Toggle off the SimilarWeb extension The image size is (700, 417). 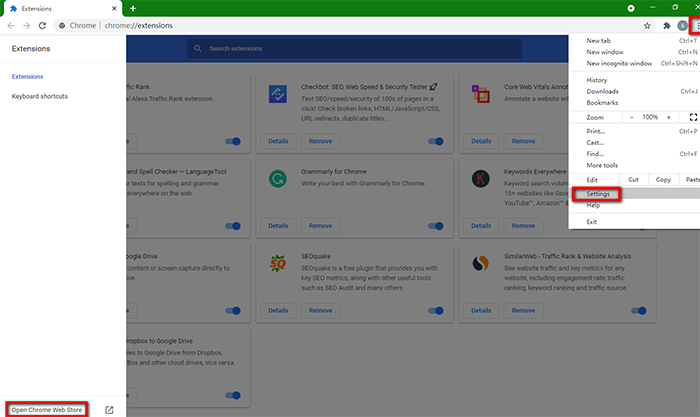pyautogui.click(x=637, y=310)
